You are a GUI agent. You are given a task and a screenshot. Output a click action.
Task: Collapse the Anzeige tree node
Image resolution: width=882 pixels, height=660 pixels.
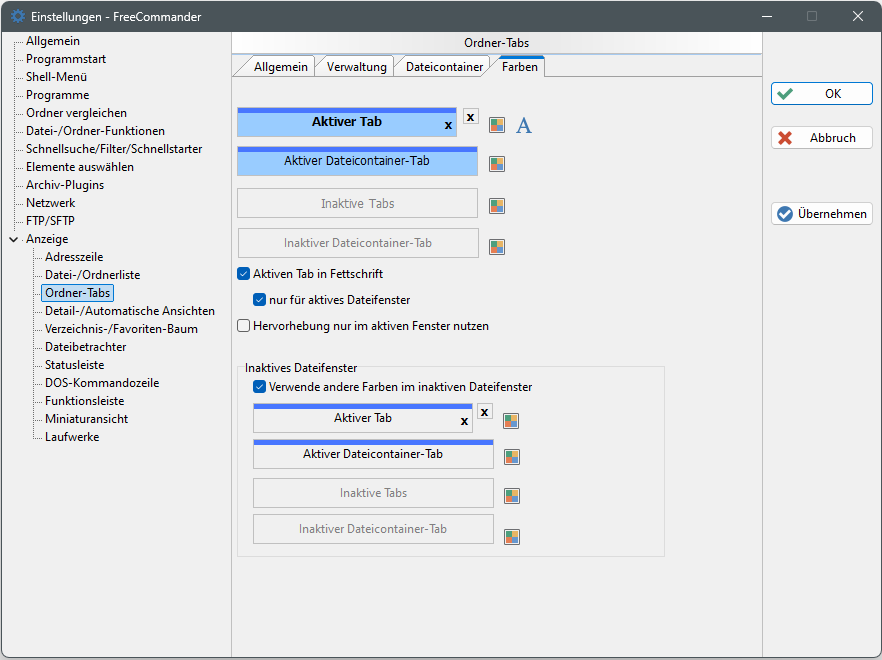tap(13, 239)
